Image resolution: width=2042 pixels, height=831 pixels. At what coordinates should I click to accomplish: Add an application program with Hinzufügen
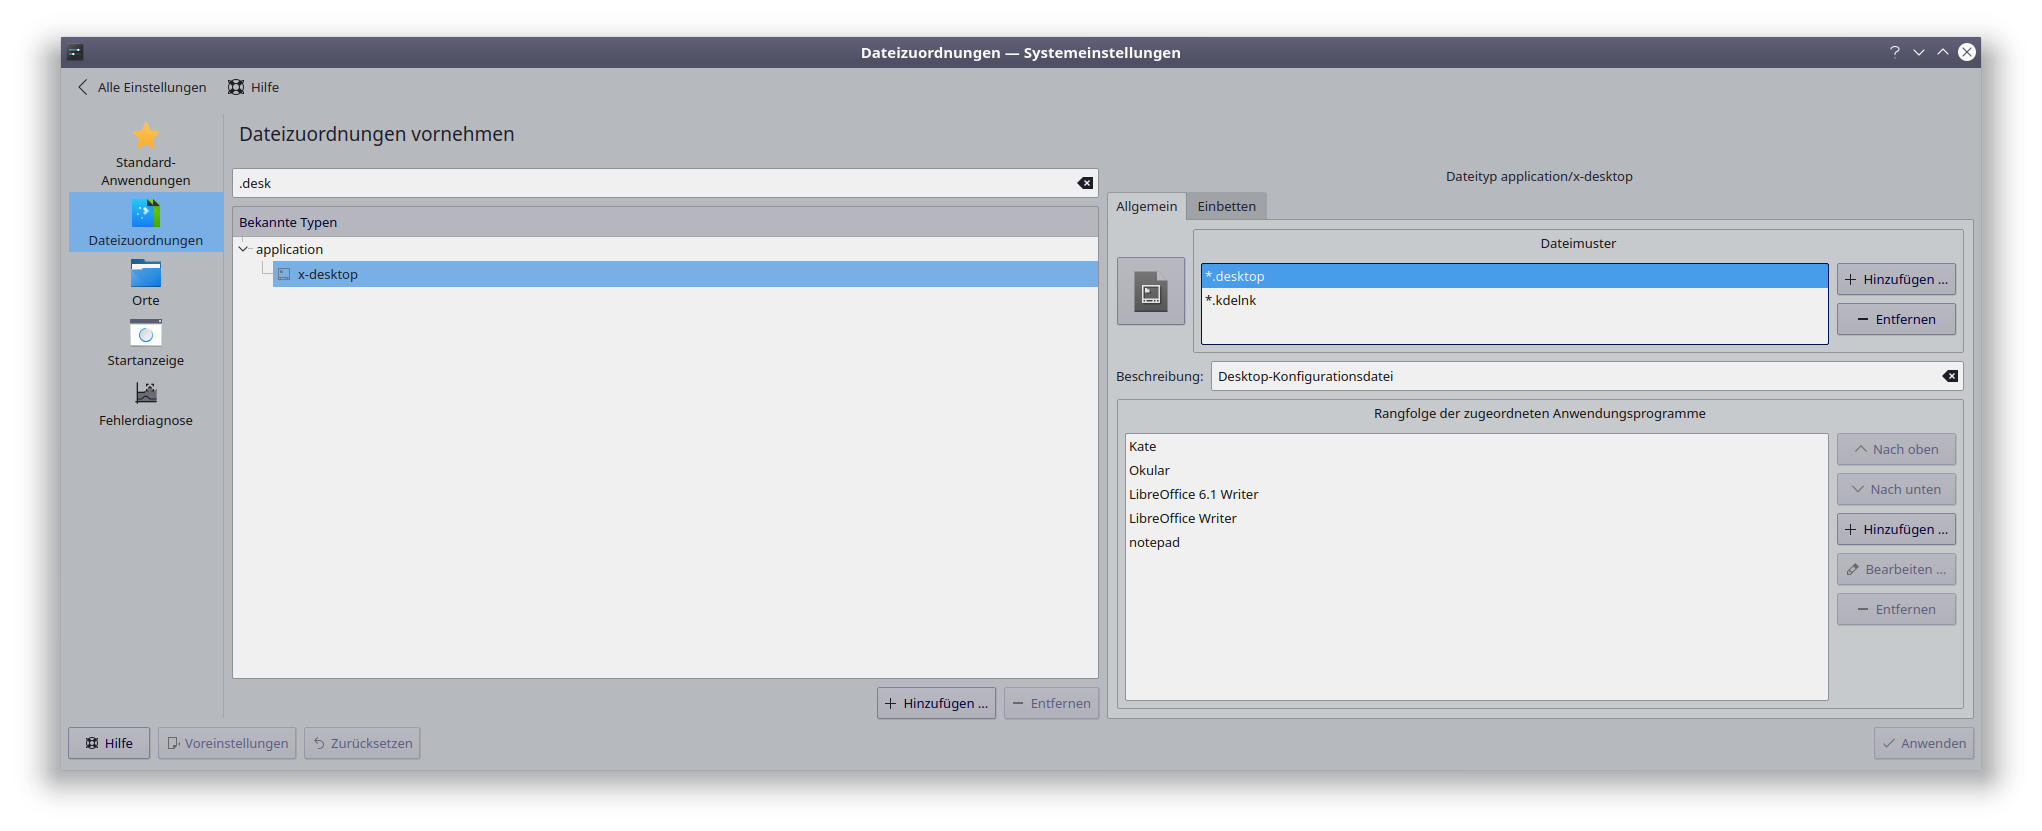coord(1896,529)
